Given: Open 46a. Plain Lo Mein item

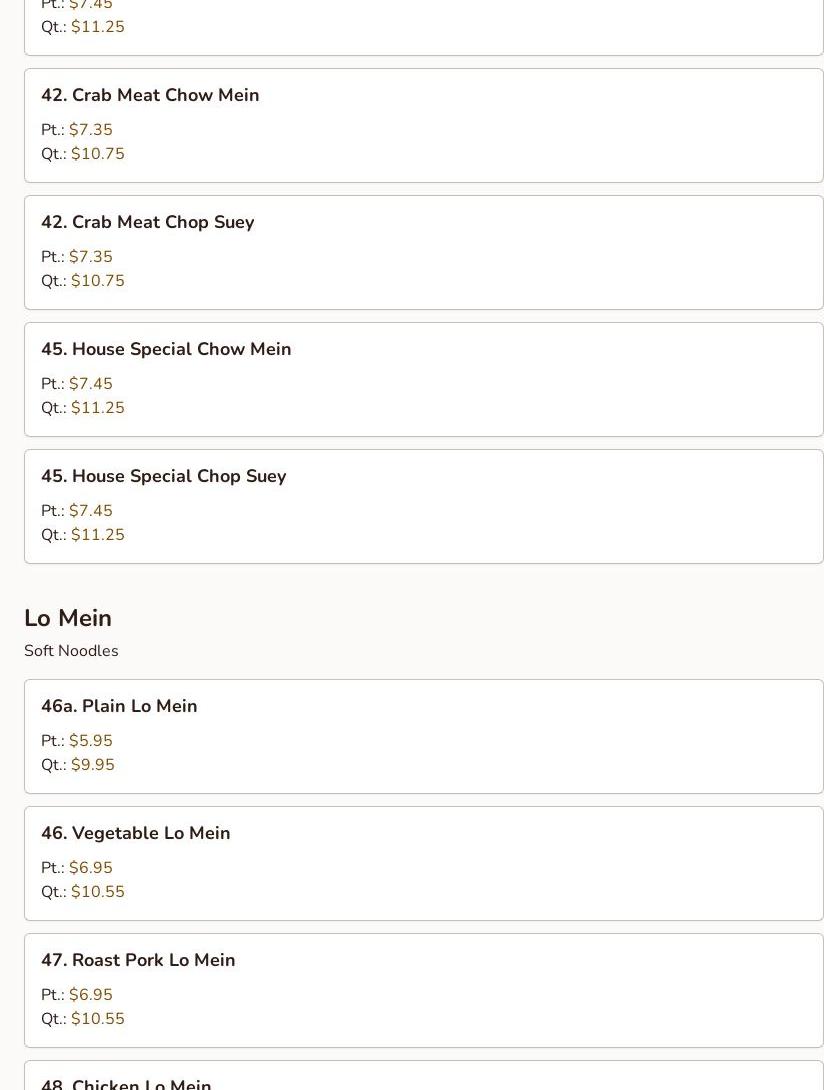Looking at the screenshot, I should tap(423, 737).
